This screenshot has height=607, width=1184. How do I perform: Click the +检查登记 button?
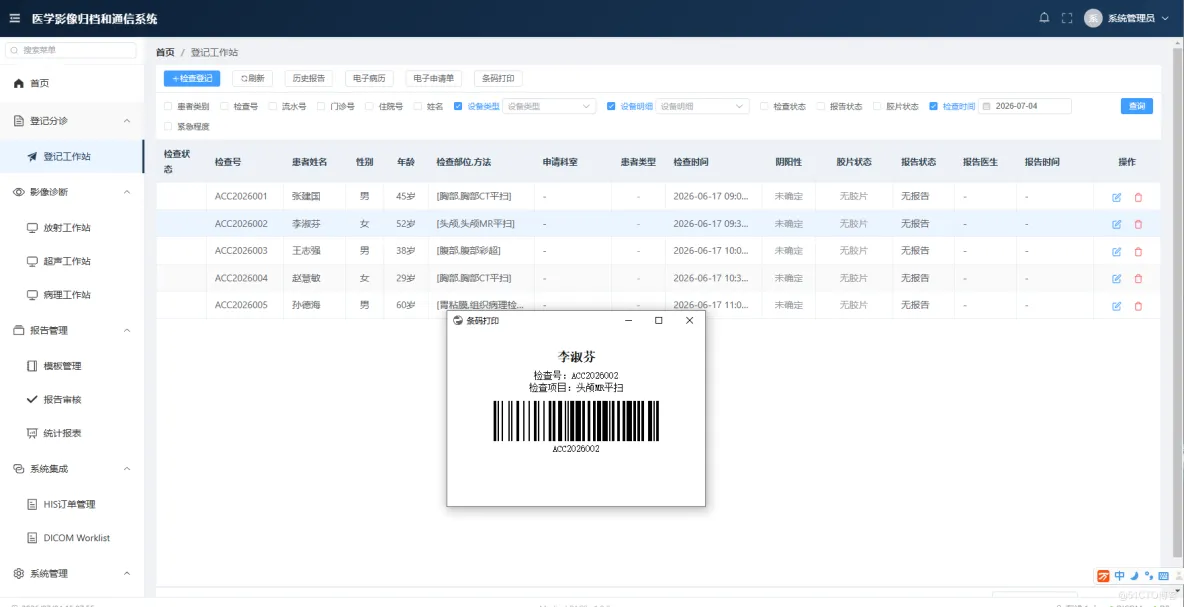[x=192, y=78]
